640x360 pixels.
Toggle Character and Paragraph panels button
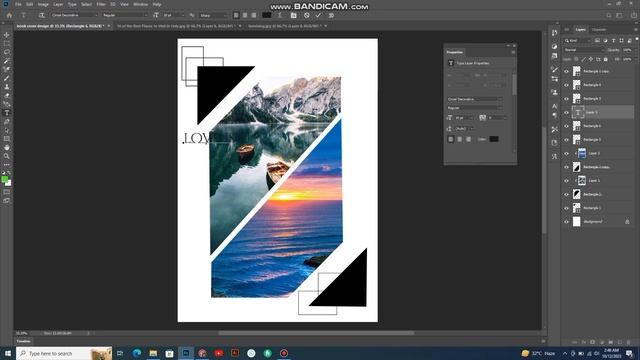pos(293,16)
